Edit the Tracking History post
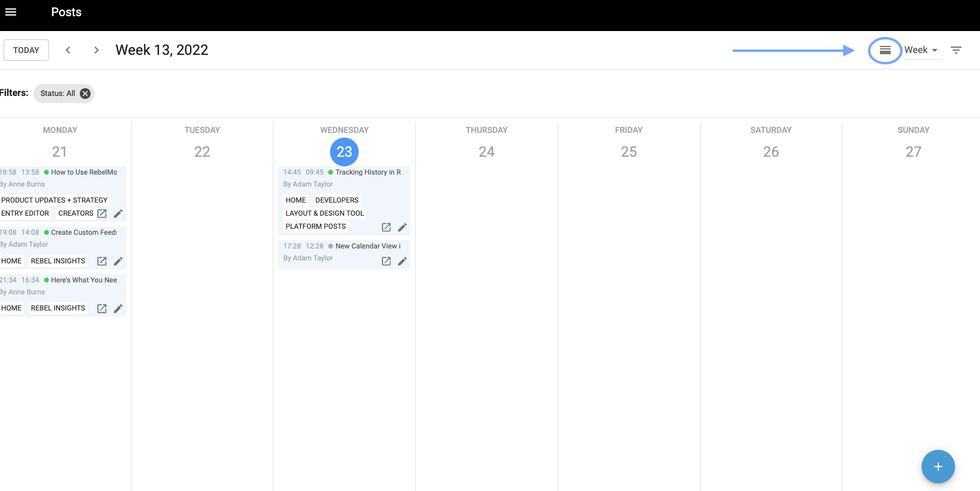Image resolution: width=980 pixels, height=491 pixels. pyautogui.click(x=402, y=228)
